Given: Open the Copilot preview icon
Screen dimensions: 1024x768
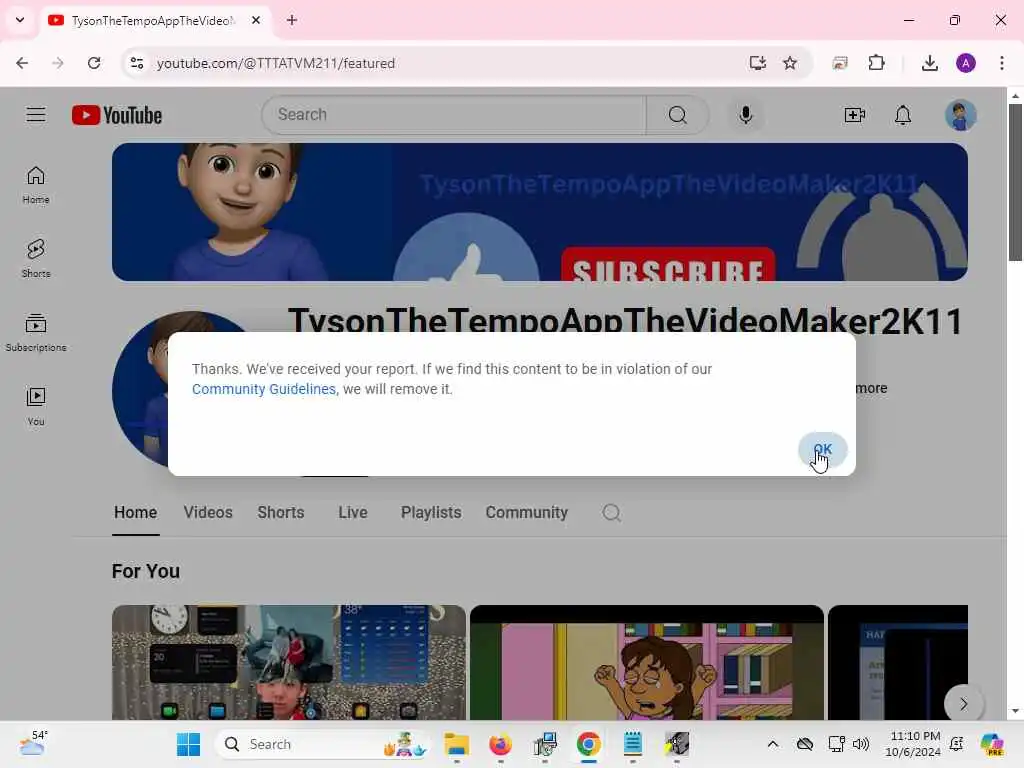Looking at the screenshot, I should click(991, 744).
